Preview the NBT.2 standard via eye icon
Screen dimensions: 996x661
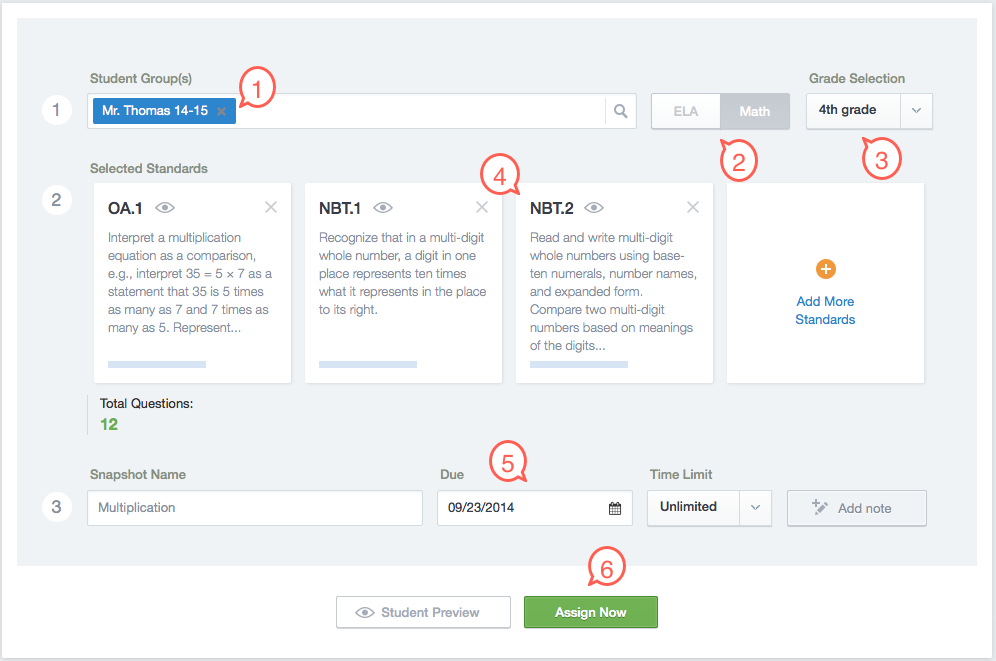tap(594, 208)
